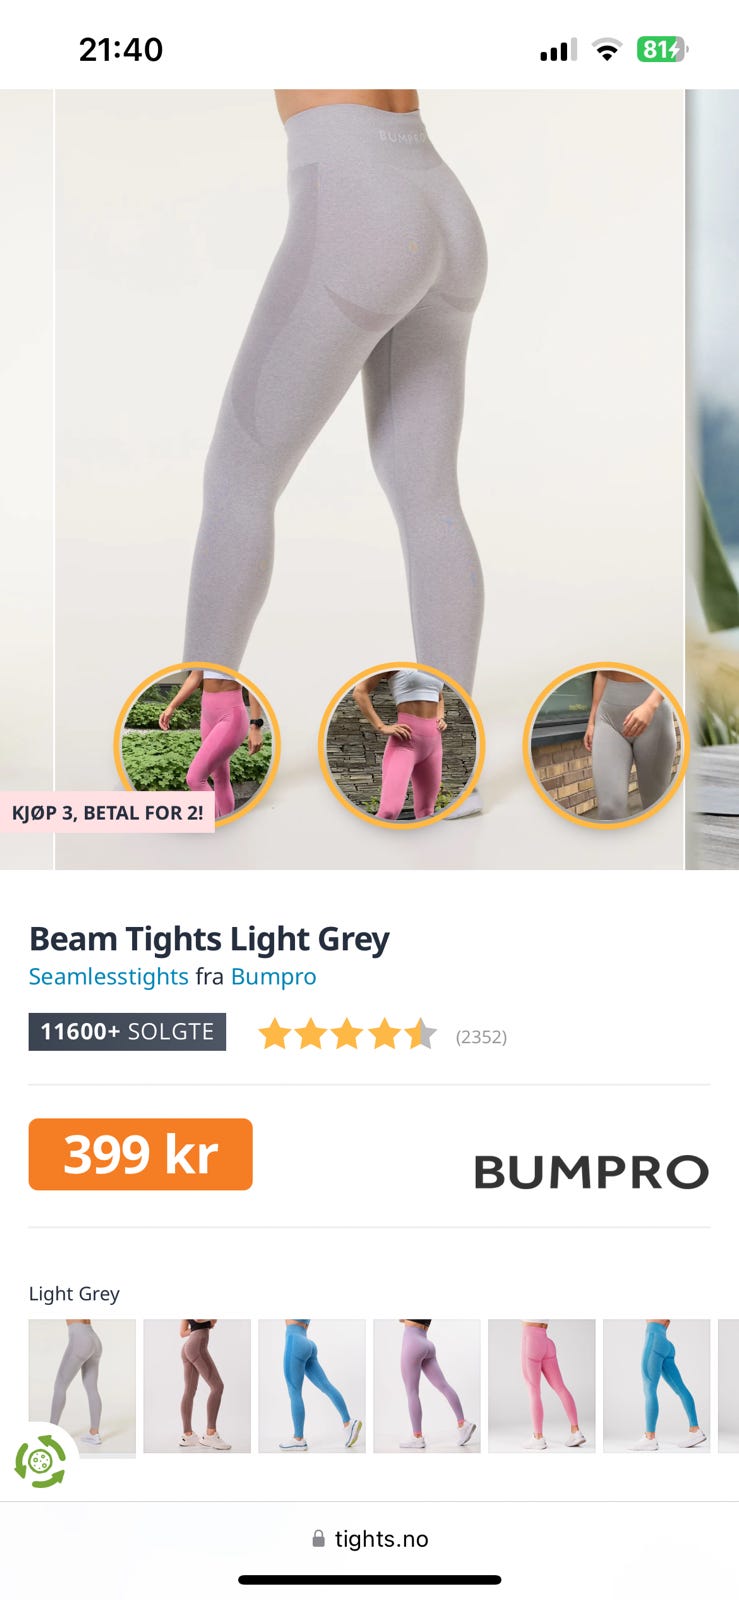739x1600 pixels.
Task: Open the circular pink tights stone wall photo
Action: pos(401,745)
